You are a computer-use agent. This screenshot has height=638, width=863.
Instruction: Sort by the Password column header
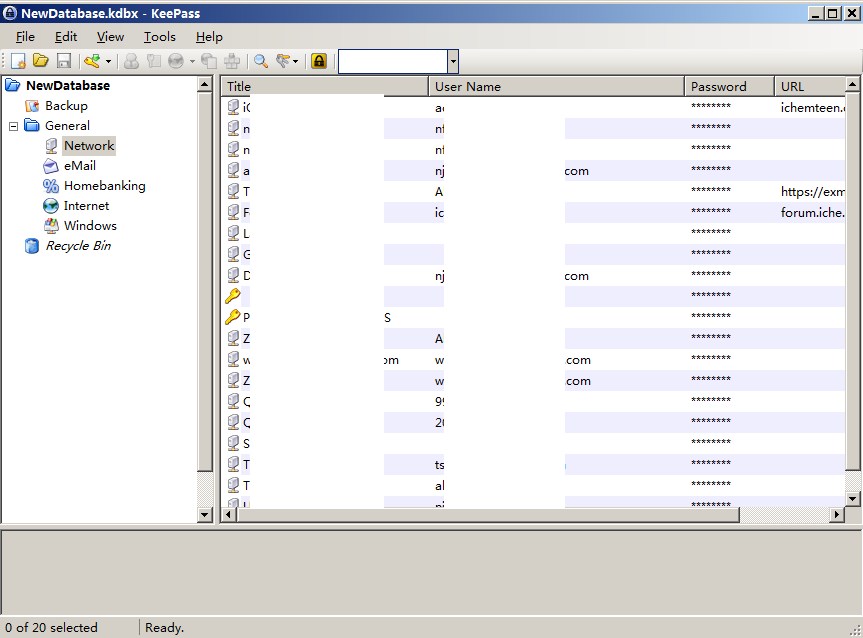coord(729,86)
